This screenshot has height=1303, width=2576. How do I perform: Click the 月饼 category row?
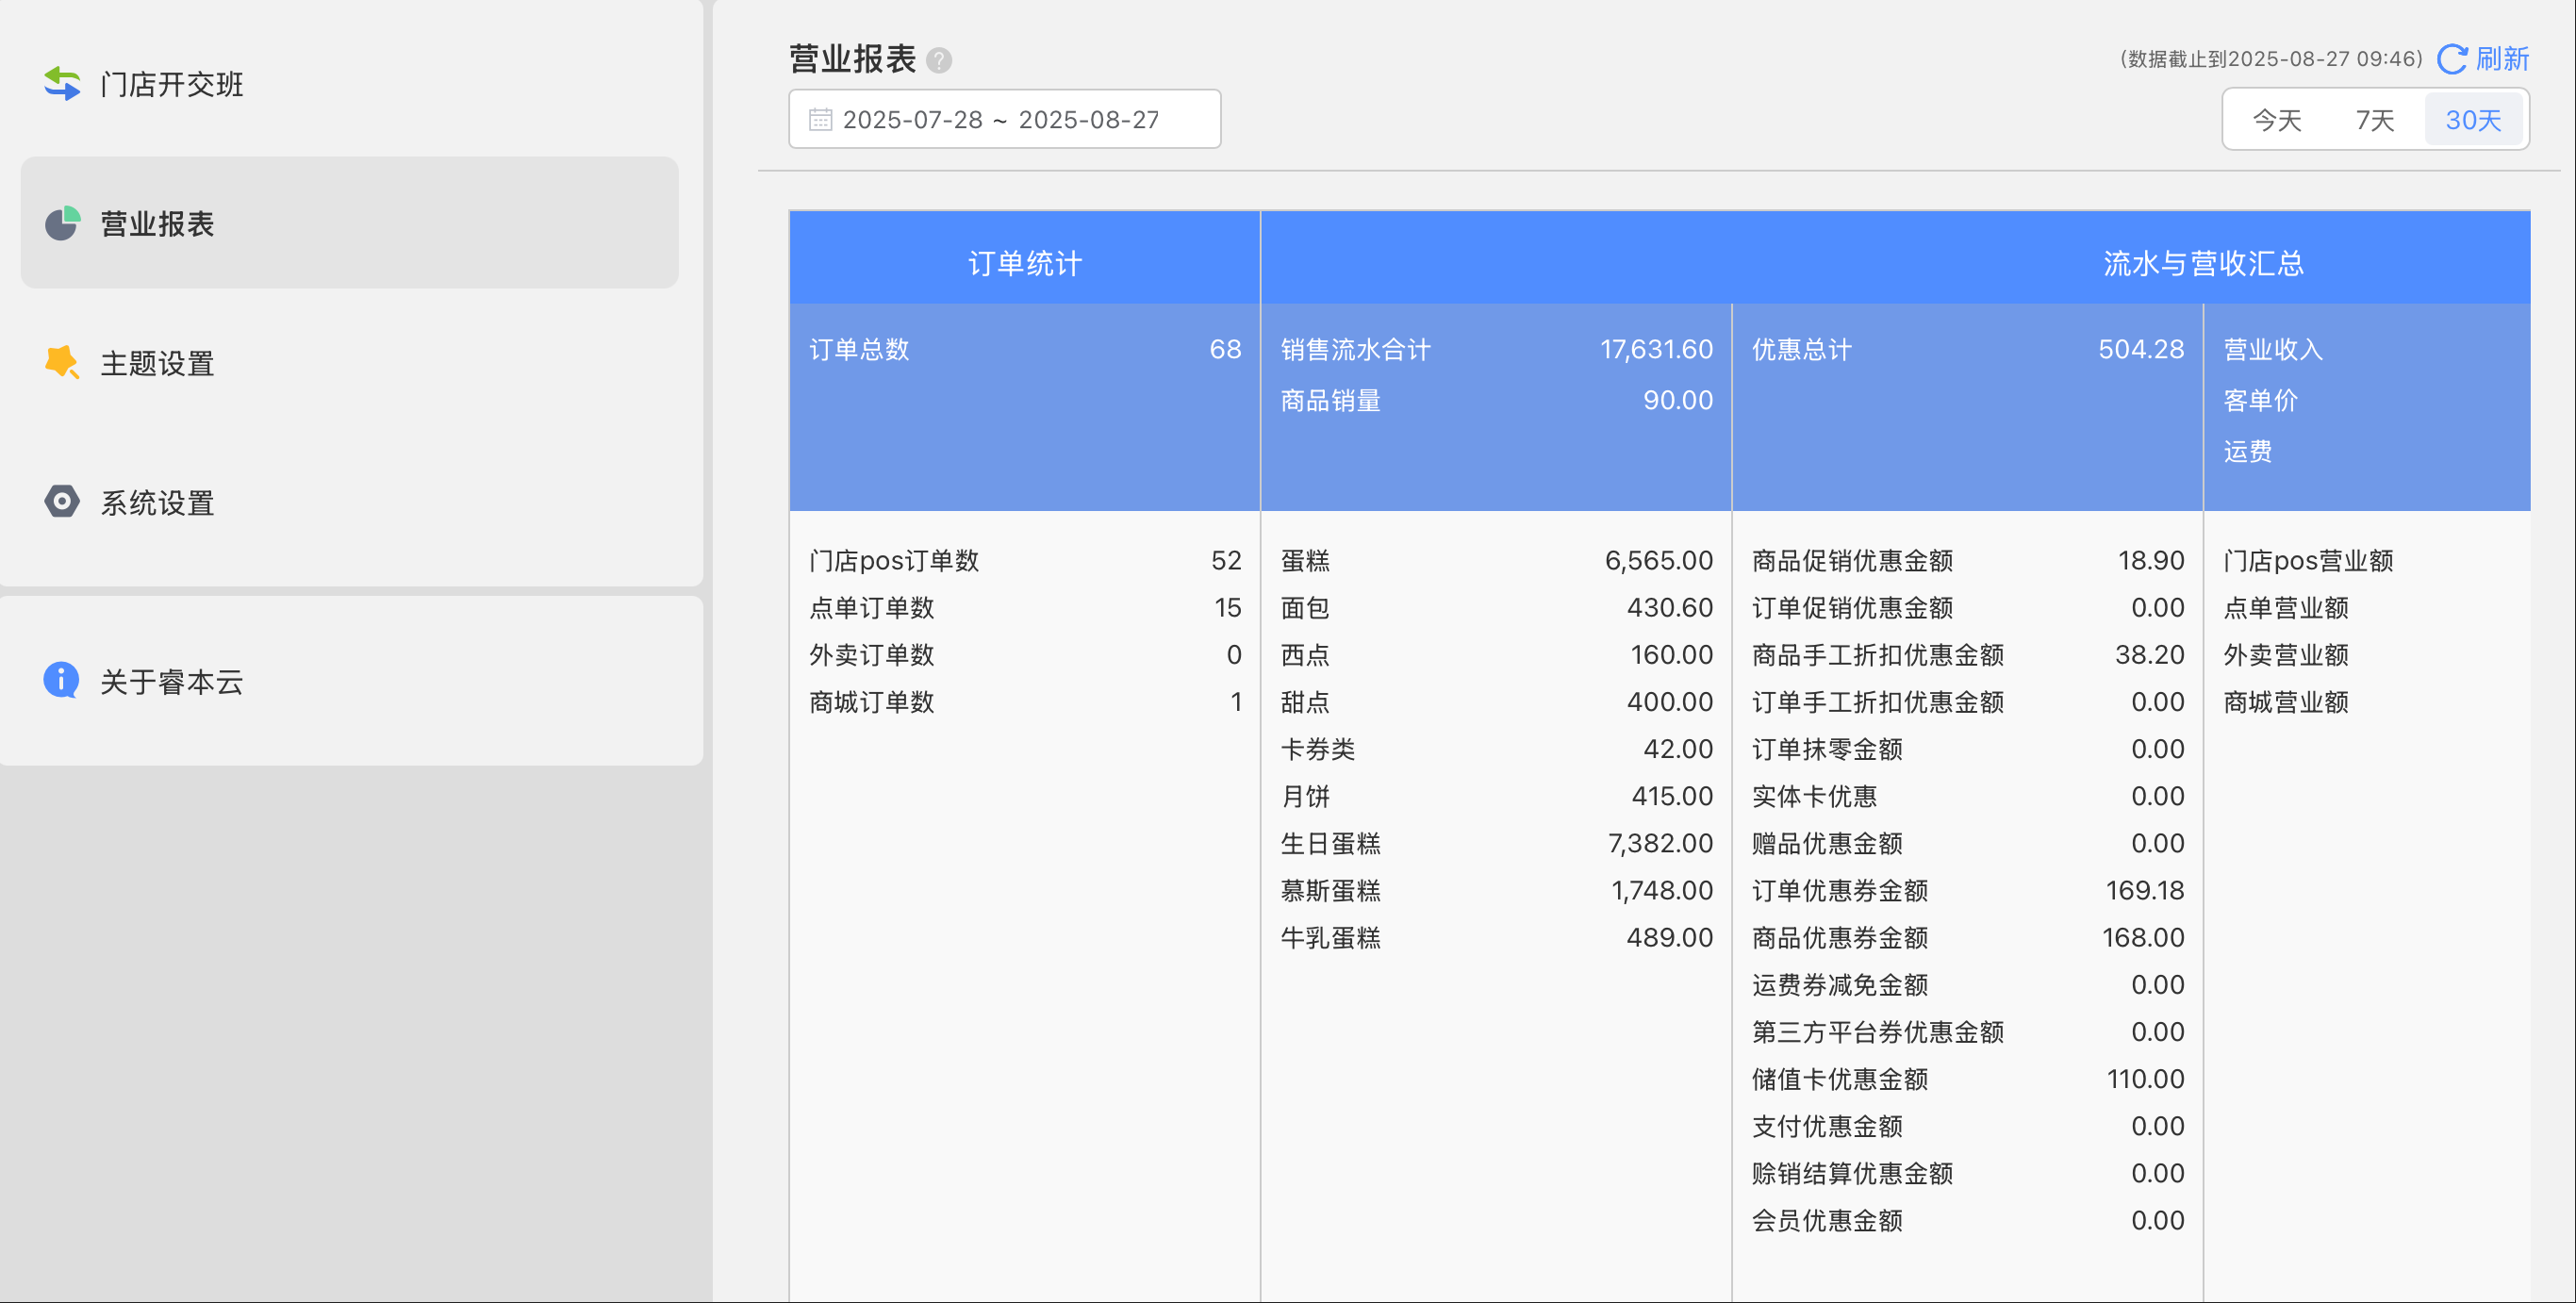1496,796
